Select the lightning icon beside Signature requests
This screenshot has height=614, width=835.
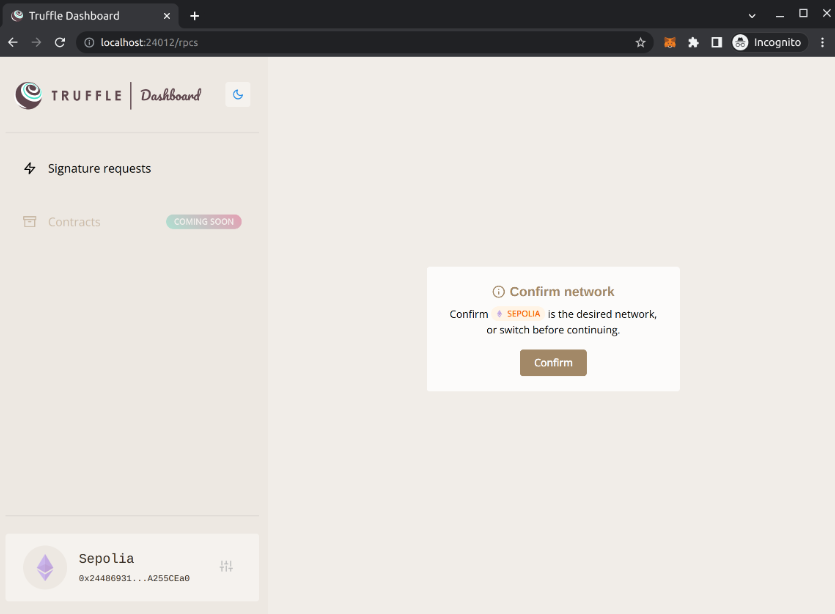tap(30, 168)
